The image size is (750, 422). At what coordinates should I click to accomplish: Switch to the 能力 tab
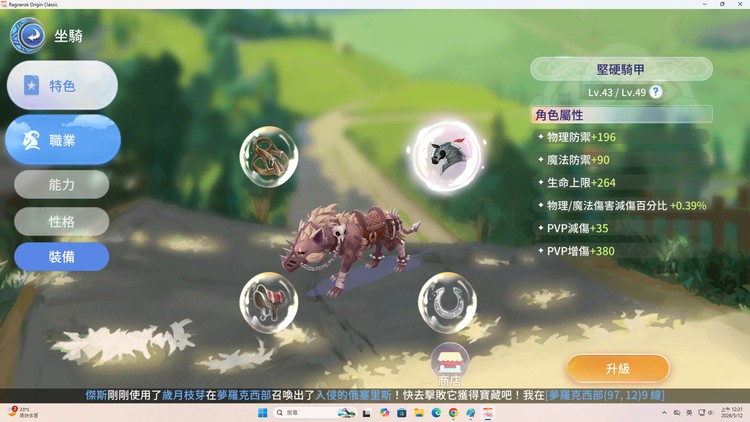(62, 185)
